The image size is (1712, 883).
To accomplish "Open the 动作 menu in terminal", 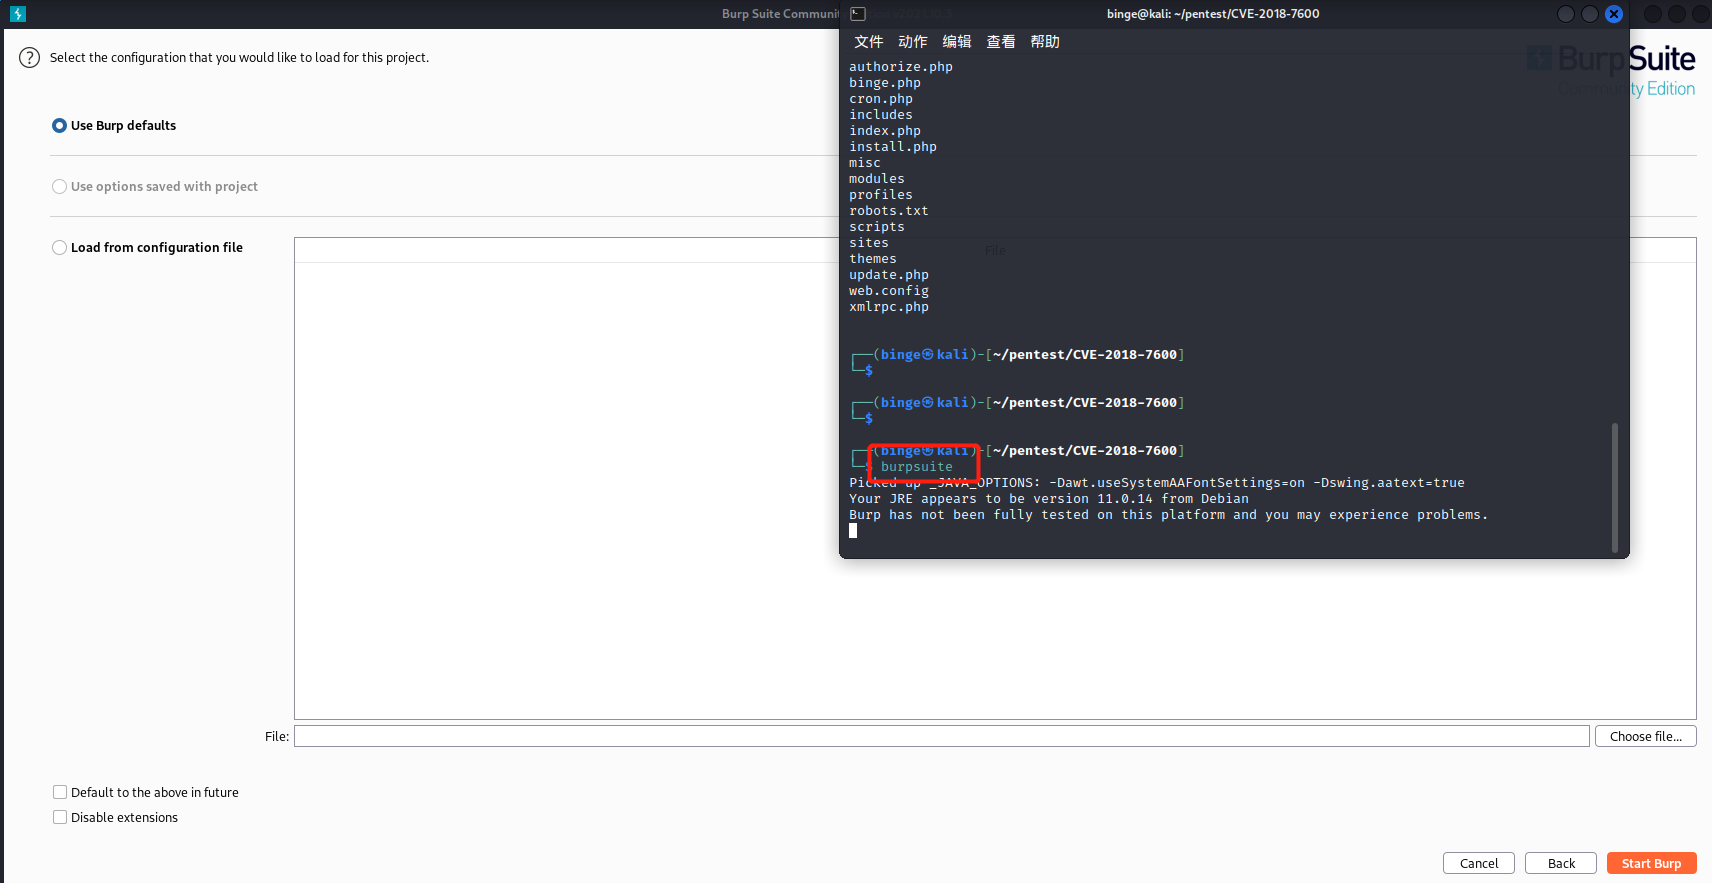I will [x=913, y=41].
